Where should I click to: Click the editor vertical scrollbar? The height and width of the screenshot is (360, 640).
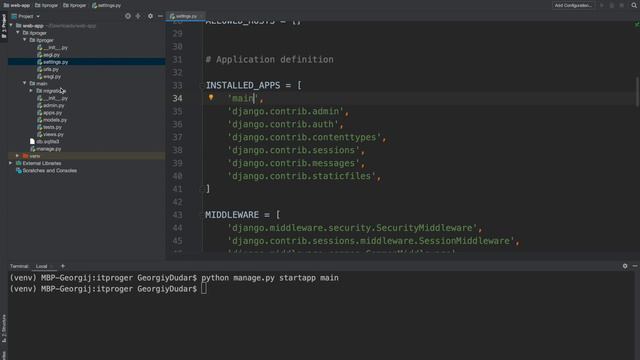[x=637, y=92]
